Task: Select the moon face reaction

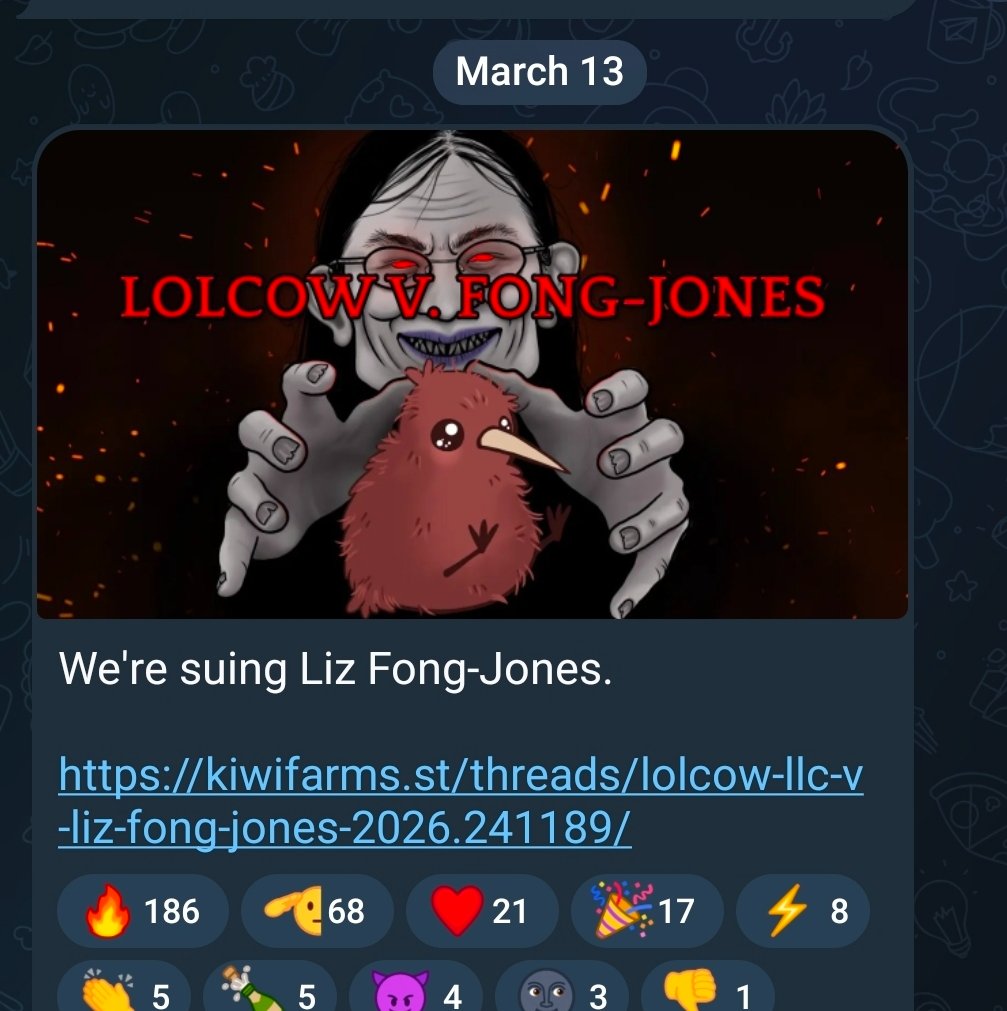Action: click(x=562, y=990)
